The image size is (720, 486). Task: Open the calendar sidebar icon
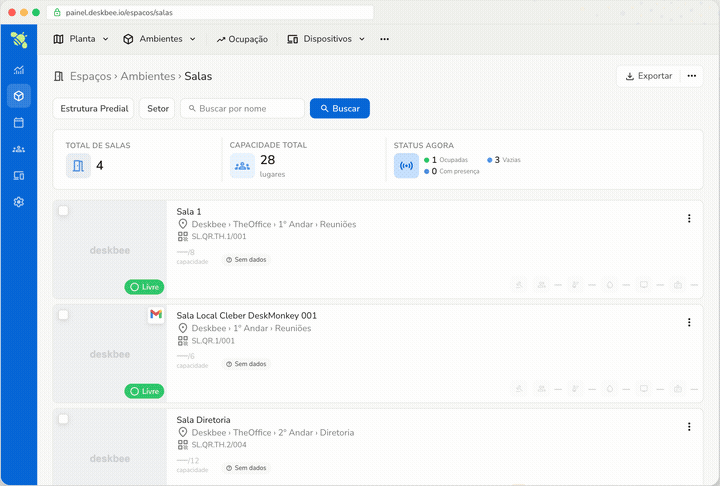(x=19, y=123)
